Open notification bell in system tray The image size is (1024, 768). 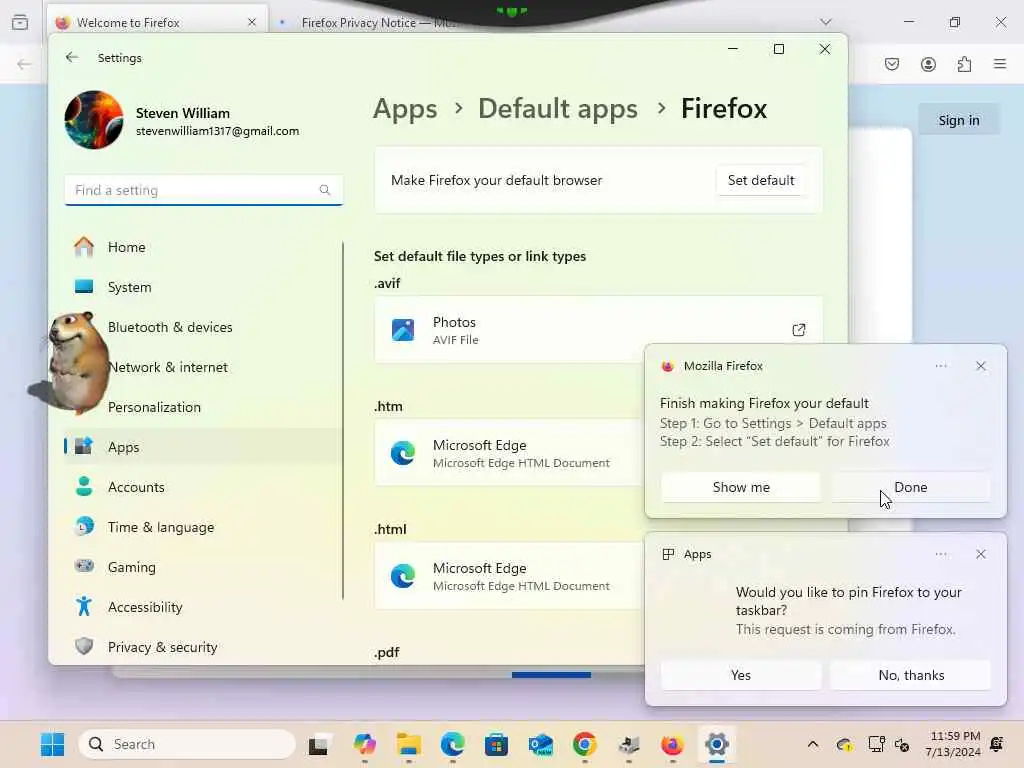(x=997, y=744)
